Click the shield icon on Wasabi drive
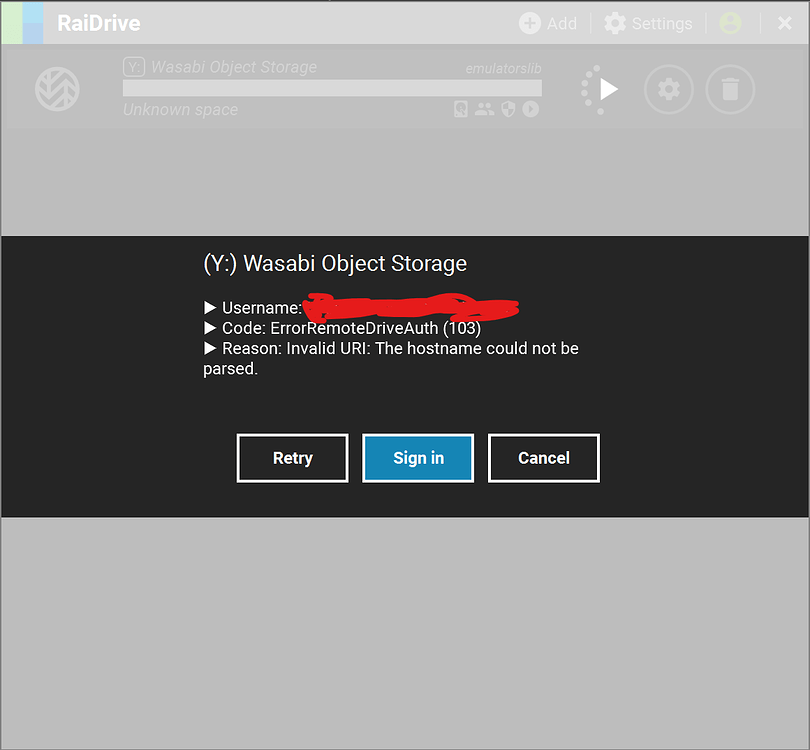 point(508,109)
